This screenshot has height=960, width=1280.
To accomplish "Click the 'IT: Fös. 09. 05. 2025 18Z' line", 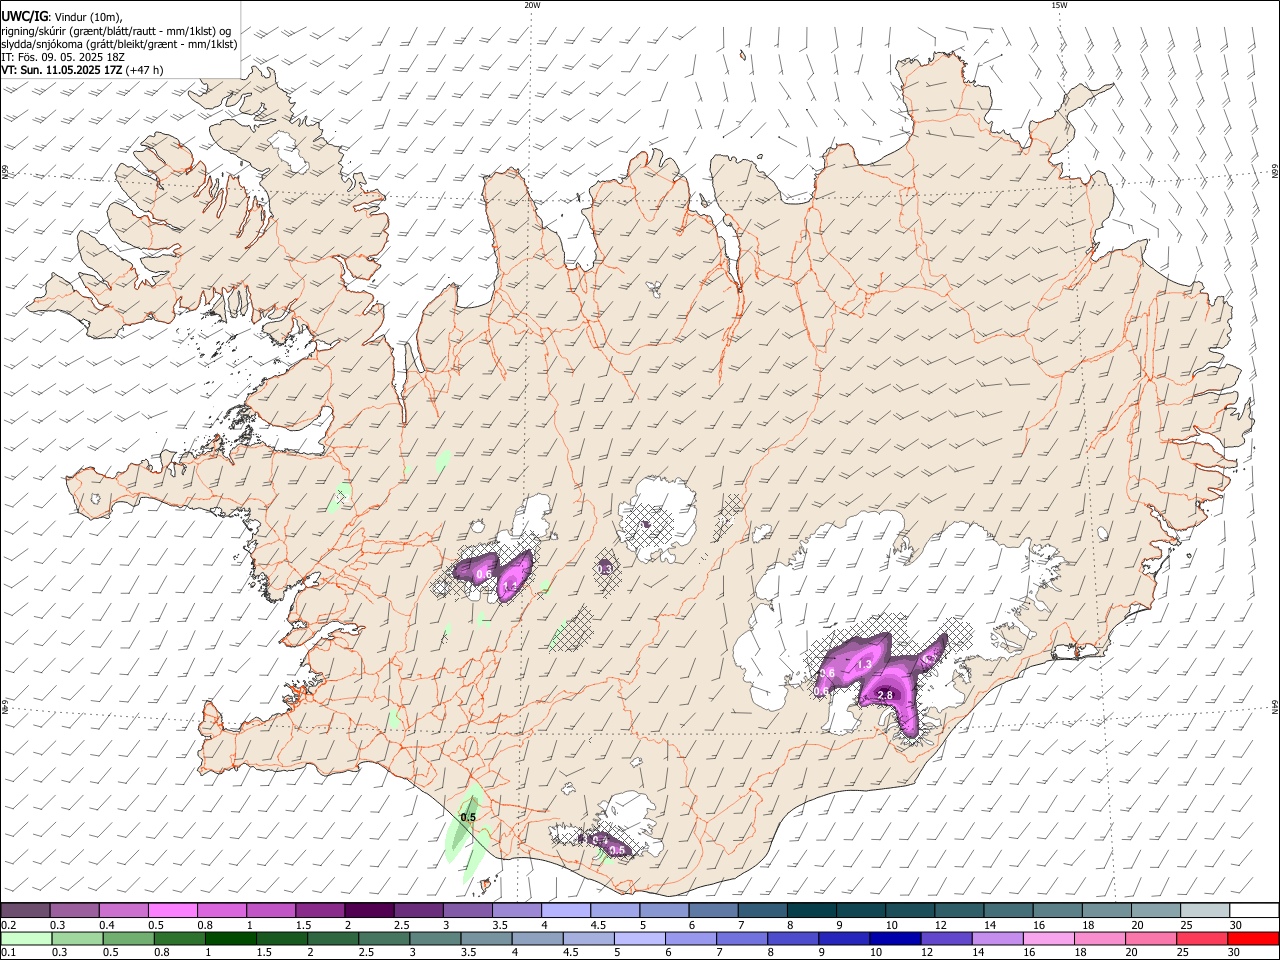I will click(x=63, y=57).
